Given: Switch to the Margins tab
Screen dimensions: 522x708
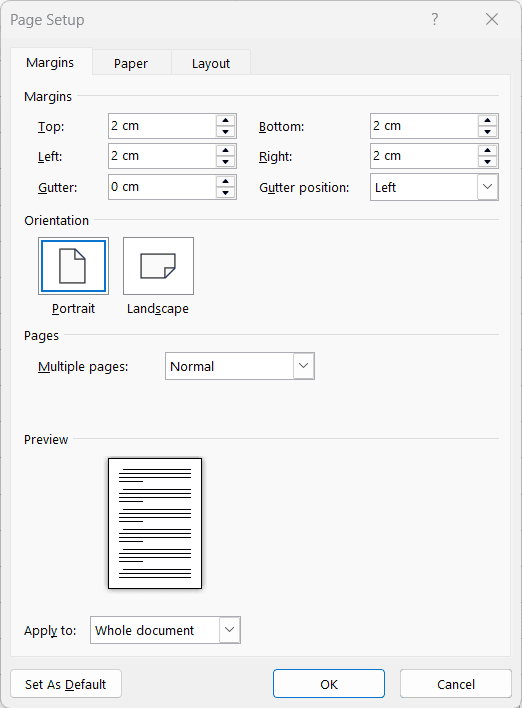Looking at the screenshot, I should [x=50, y=62].
